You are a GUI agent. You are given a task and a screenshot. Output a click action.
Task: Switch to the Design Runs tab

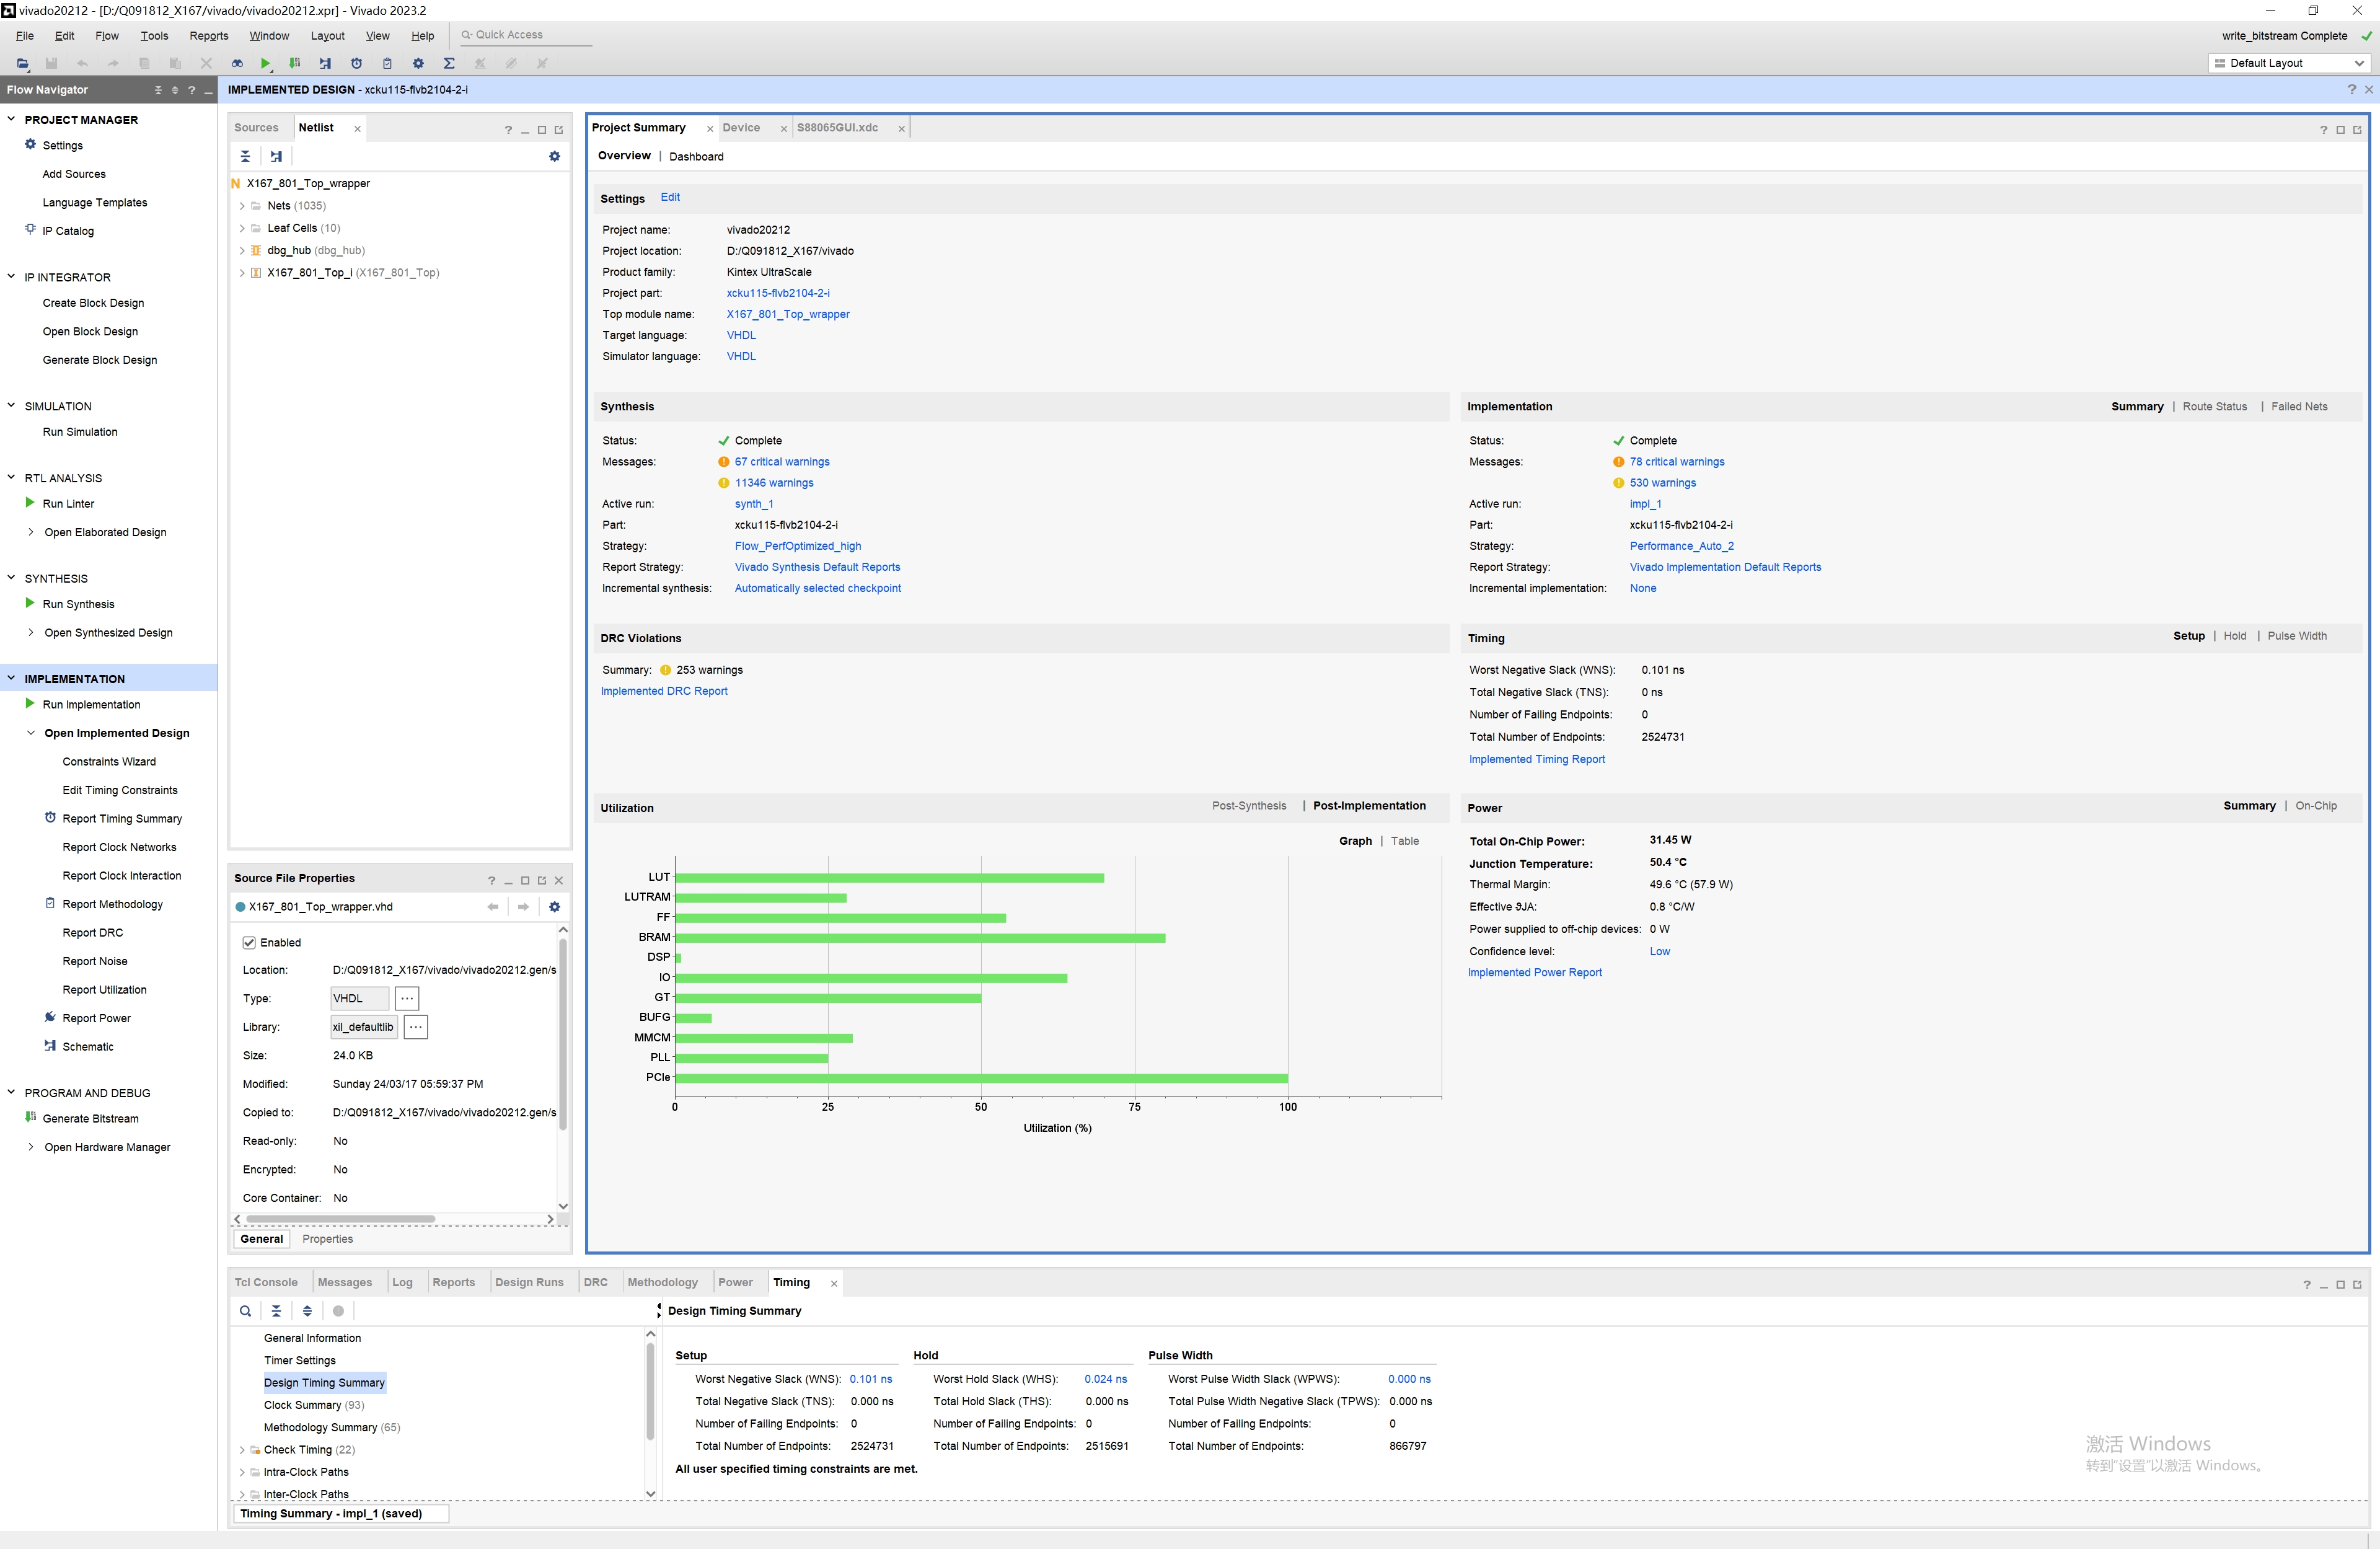[528, 1282]
